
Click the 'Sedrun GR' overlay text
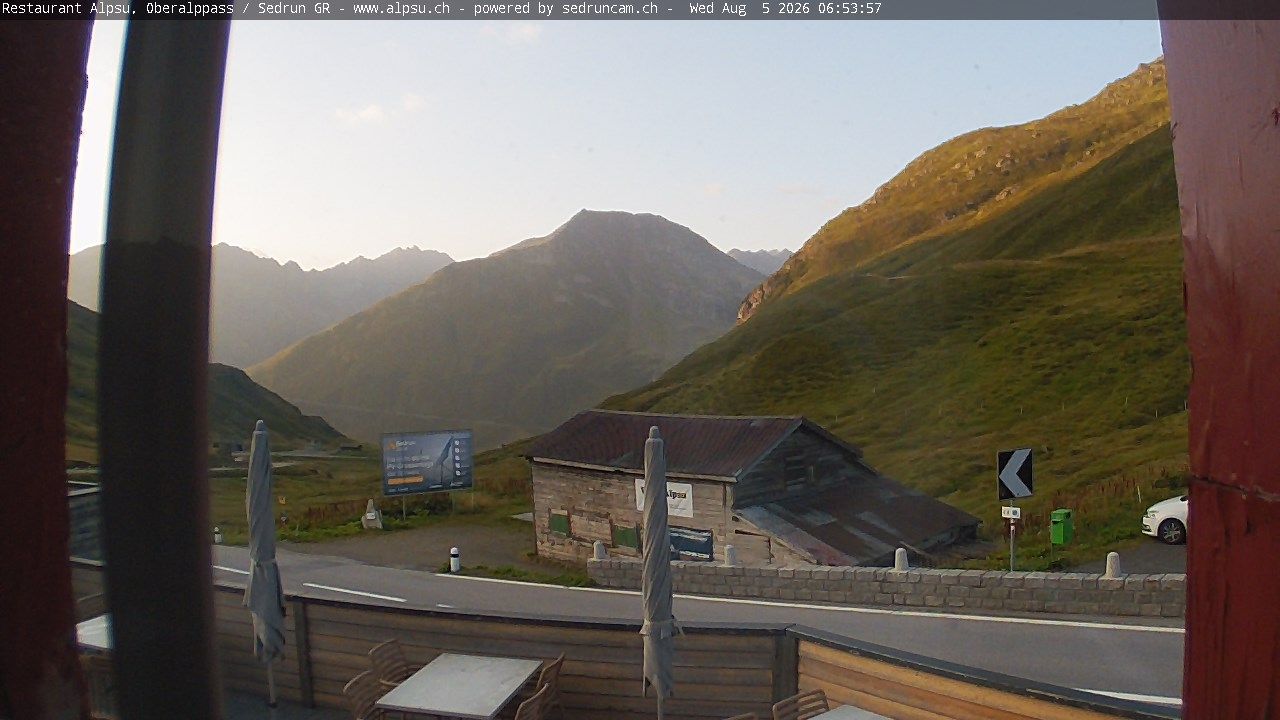tap(294, 9)
